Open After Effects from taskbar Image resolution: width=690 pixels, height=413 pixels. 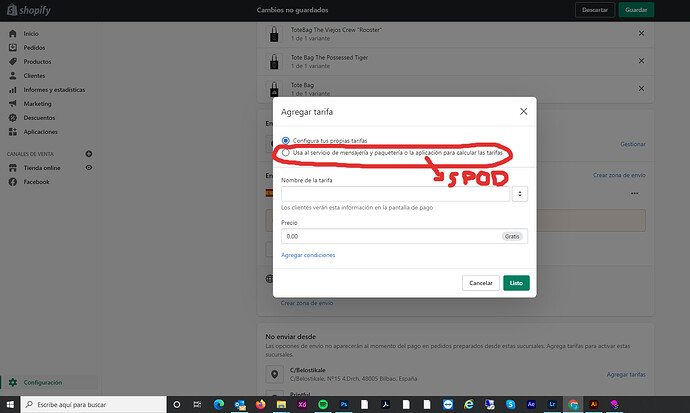tap(531, 404)
